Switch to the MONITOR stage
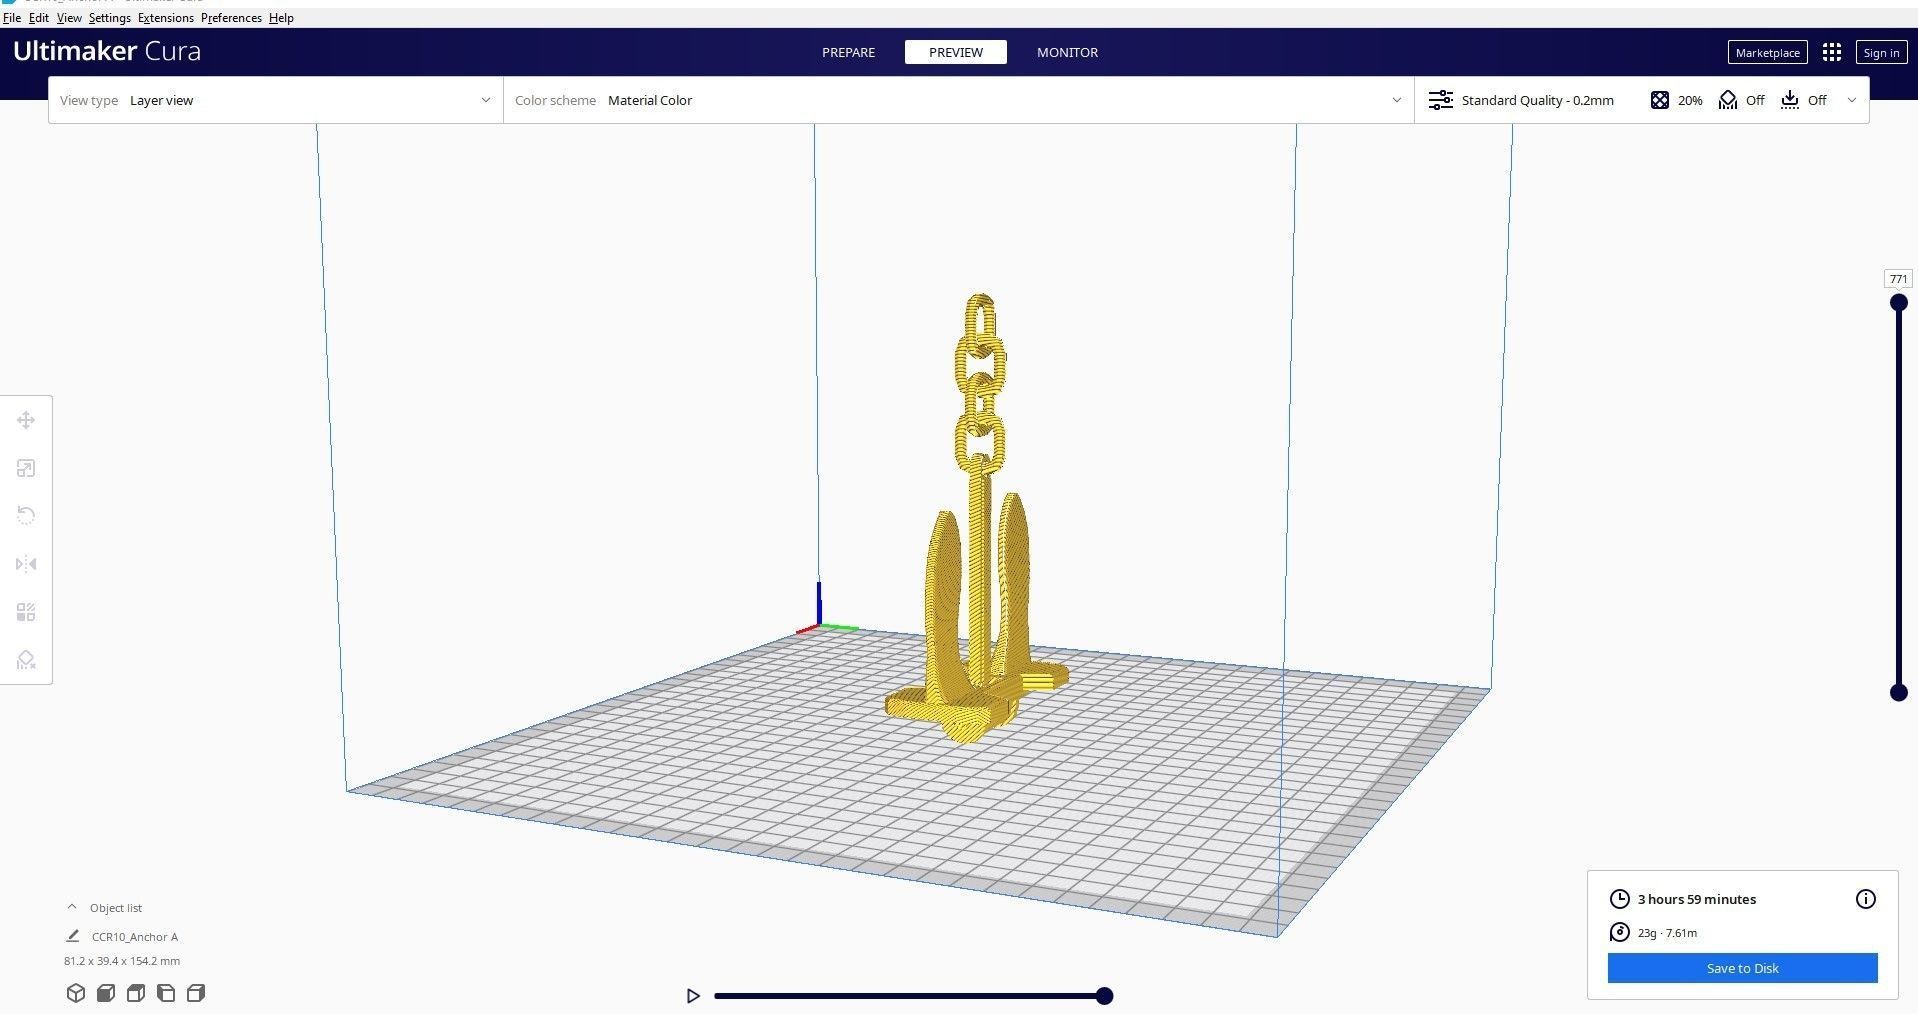1918x1014 pixels. pos(1067,52)
